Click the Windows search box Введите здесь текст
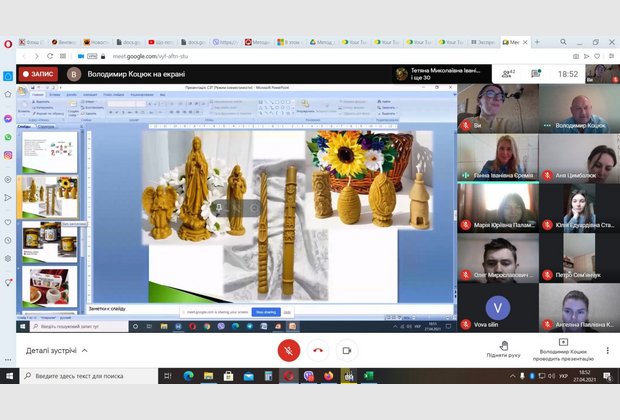 pos(89,376)
